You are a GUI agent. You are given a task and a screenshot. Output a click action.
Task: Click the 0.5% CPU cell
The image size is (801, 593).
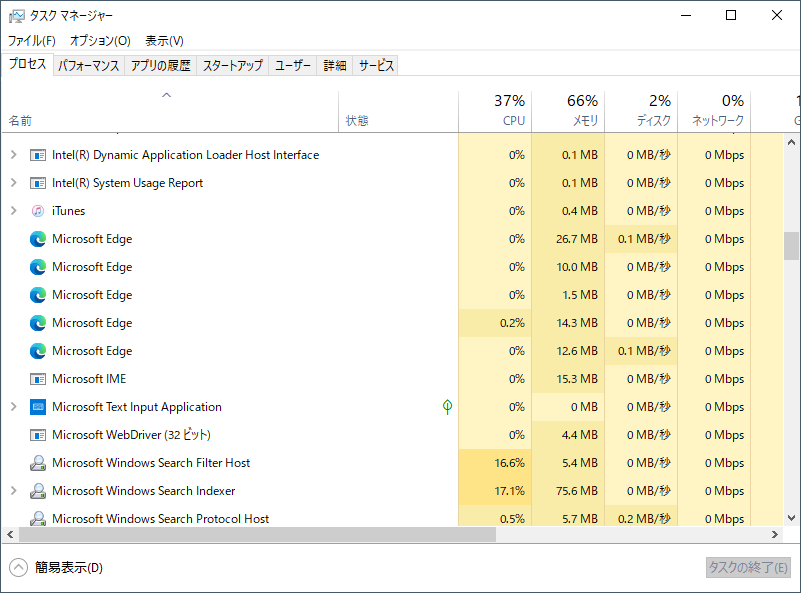coord(495,517)
